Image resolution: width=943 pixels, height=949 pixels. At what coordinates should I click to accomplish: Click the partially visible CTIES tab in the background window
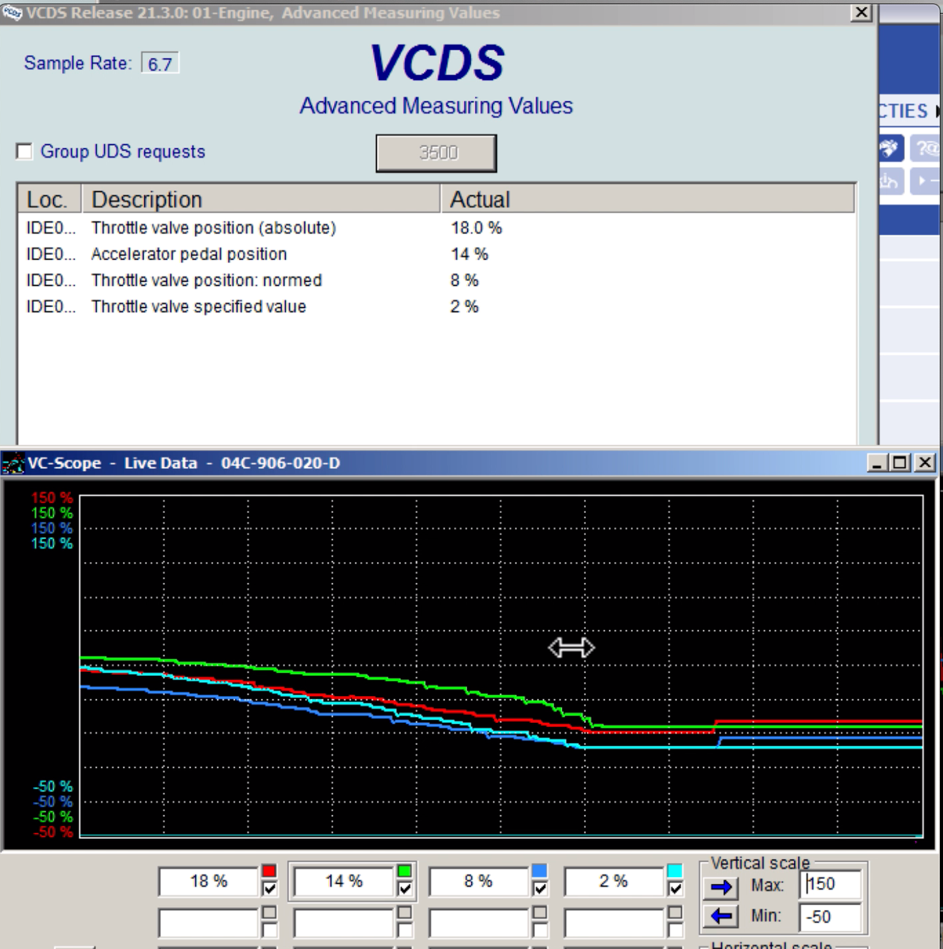point(904,111)
